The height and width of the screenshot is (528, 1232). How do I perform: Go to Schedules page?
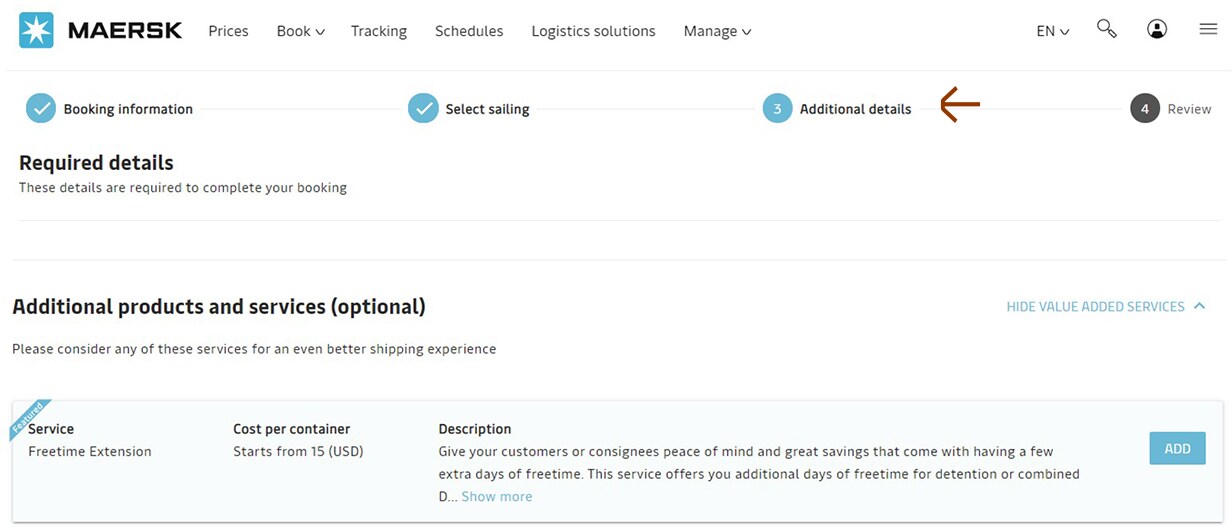coord(469,31)
